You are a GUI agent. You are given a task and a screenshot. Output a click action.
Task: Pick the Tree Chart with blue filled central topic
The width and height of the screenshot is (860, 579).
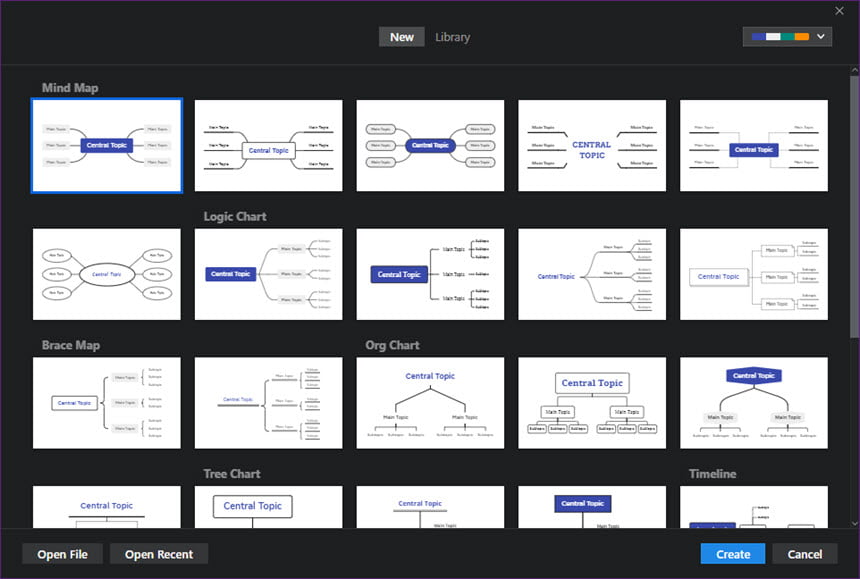[592, 507]
